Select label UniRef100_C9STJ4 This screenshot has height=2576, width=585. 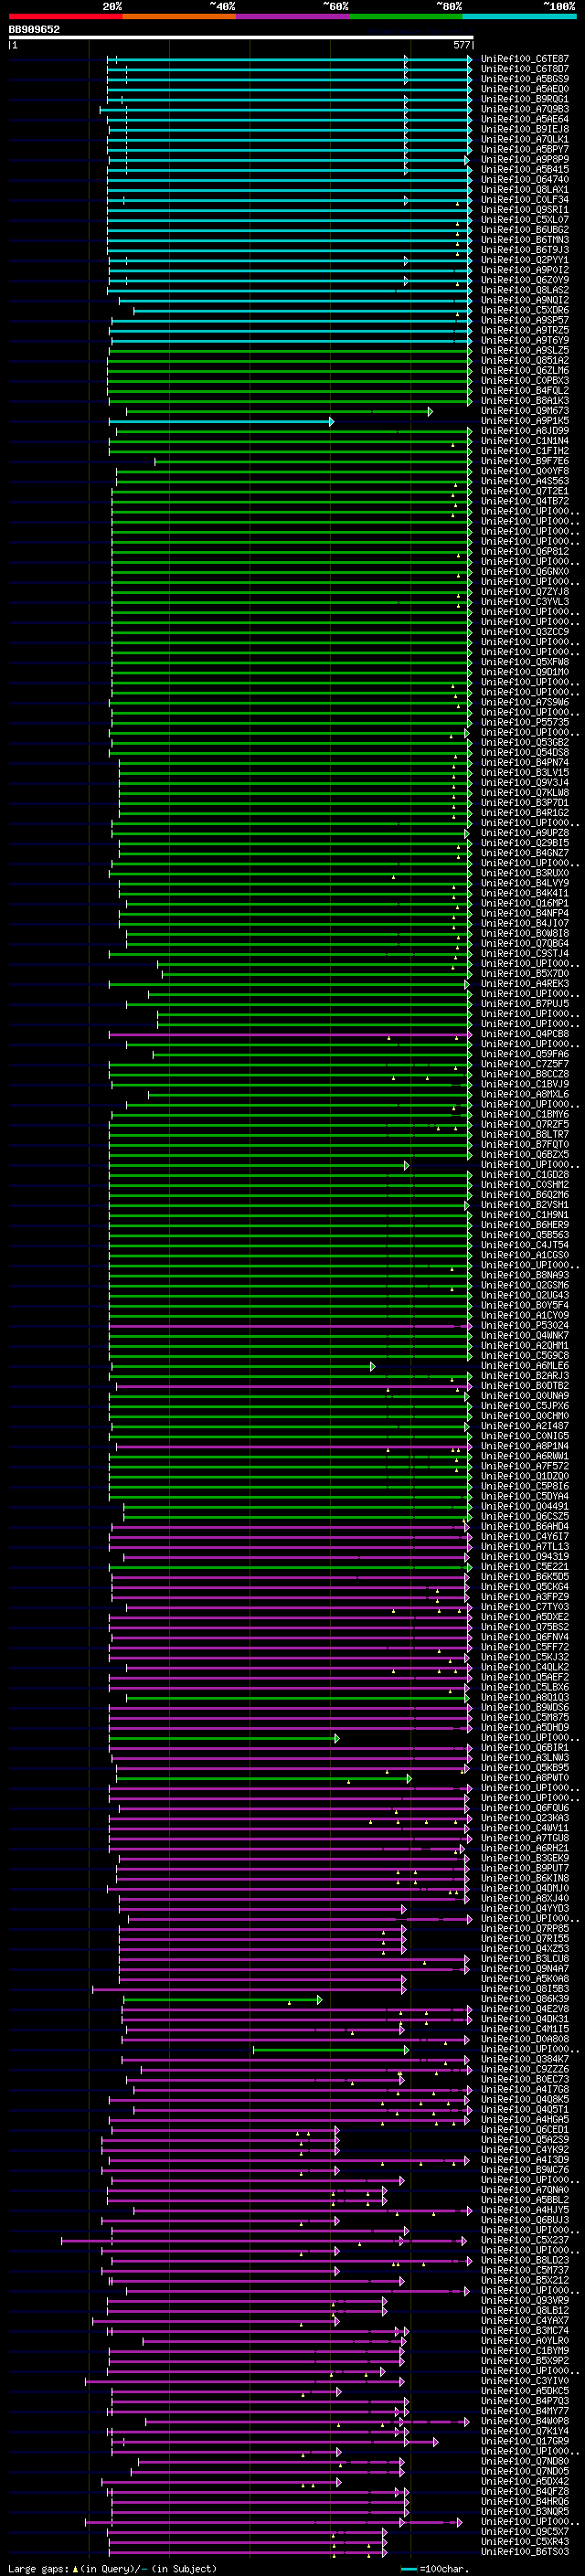[x=525, y=953]
